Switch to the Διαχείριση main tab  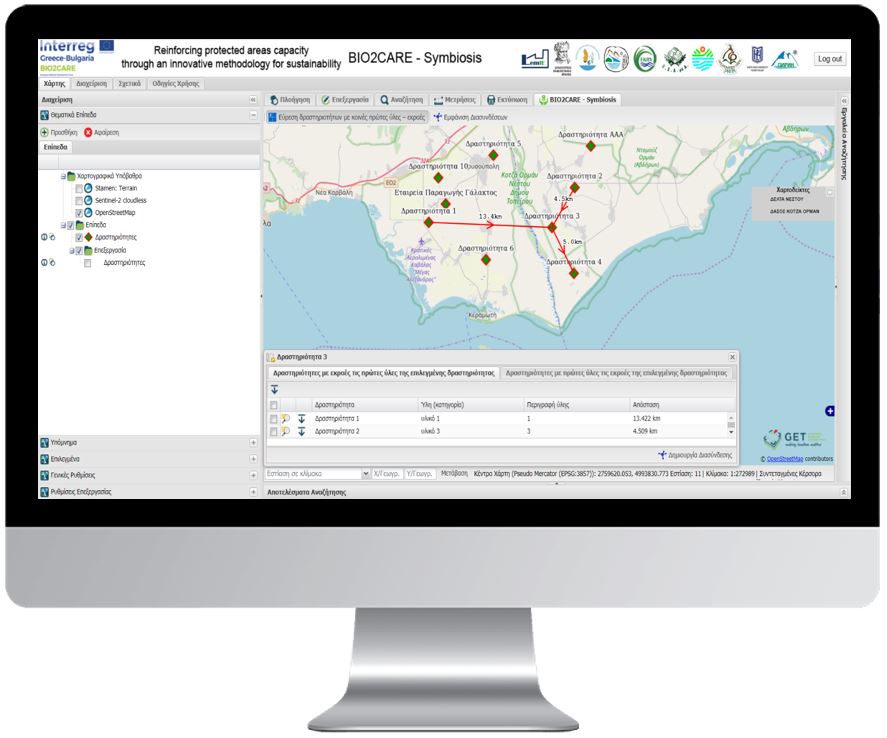(x=92, y=84)
